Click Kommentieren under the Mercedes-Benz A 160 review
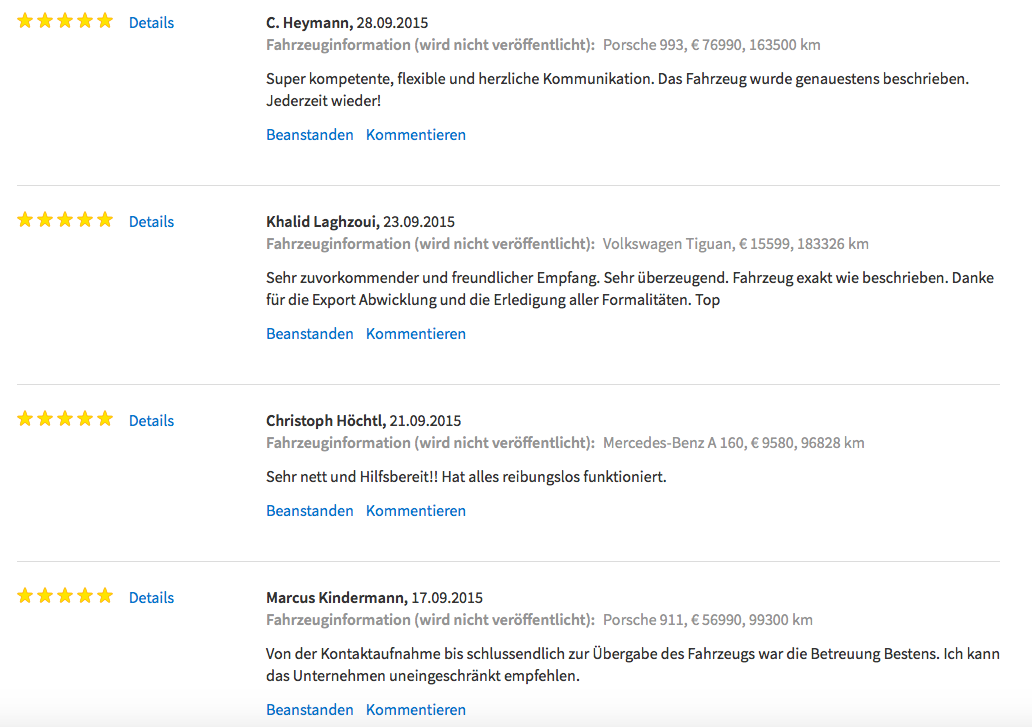The height and width of the screenshot is (727, 1032). [x=416, y=511]
